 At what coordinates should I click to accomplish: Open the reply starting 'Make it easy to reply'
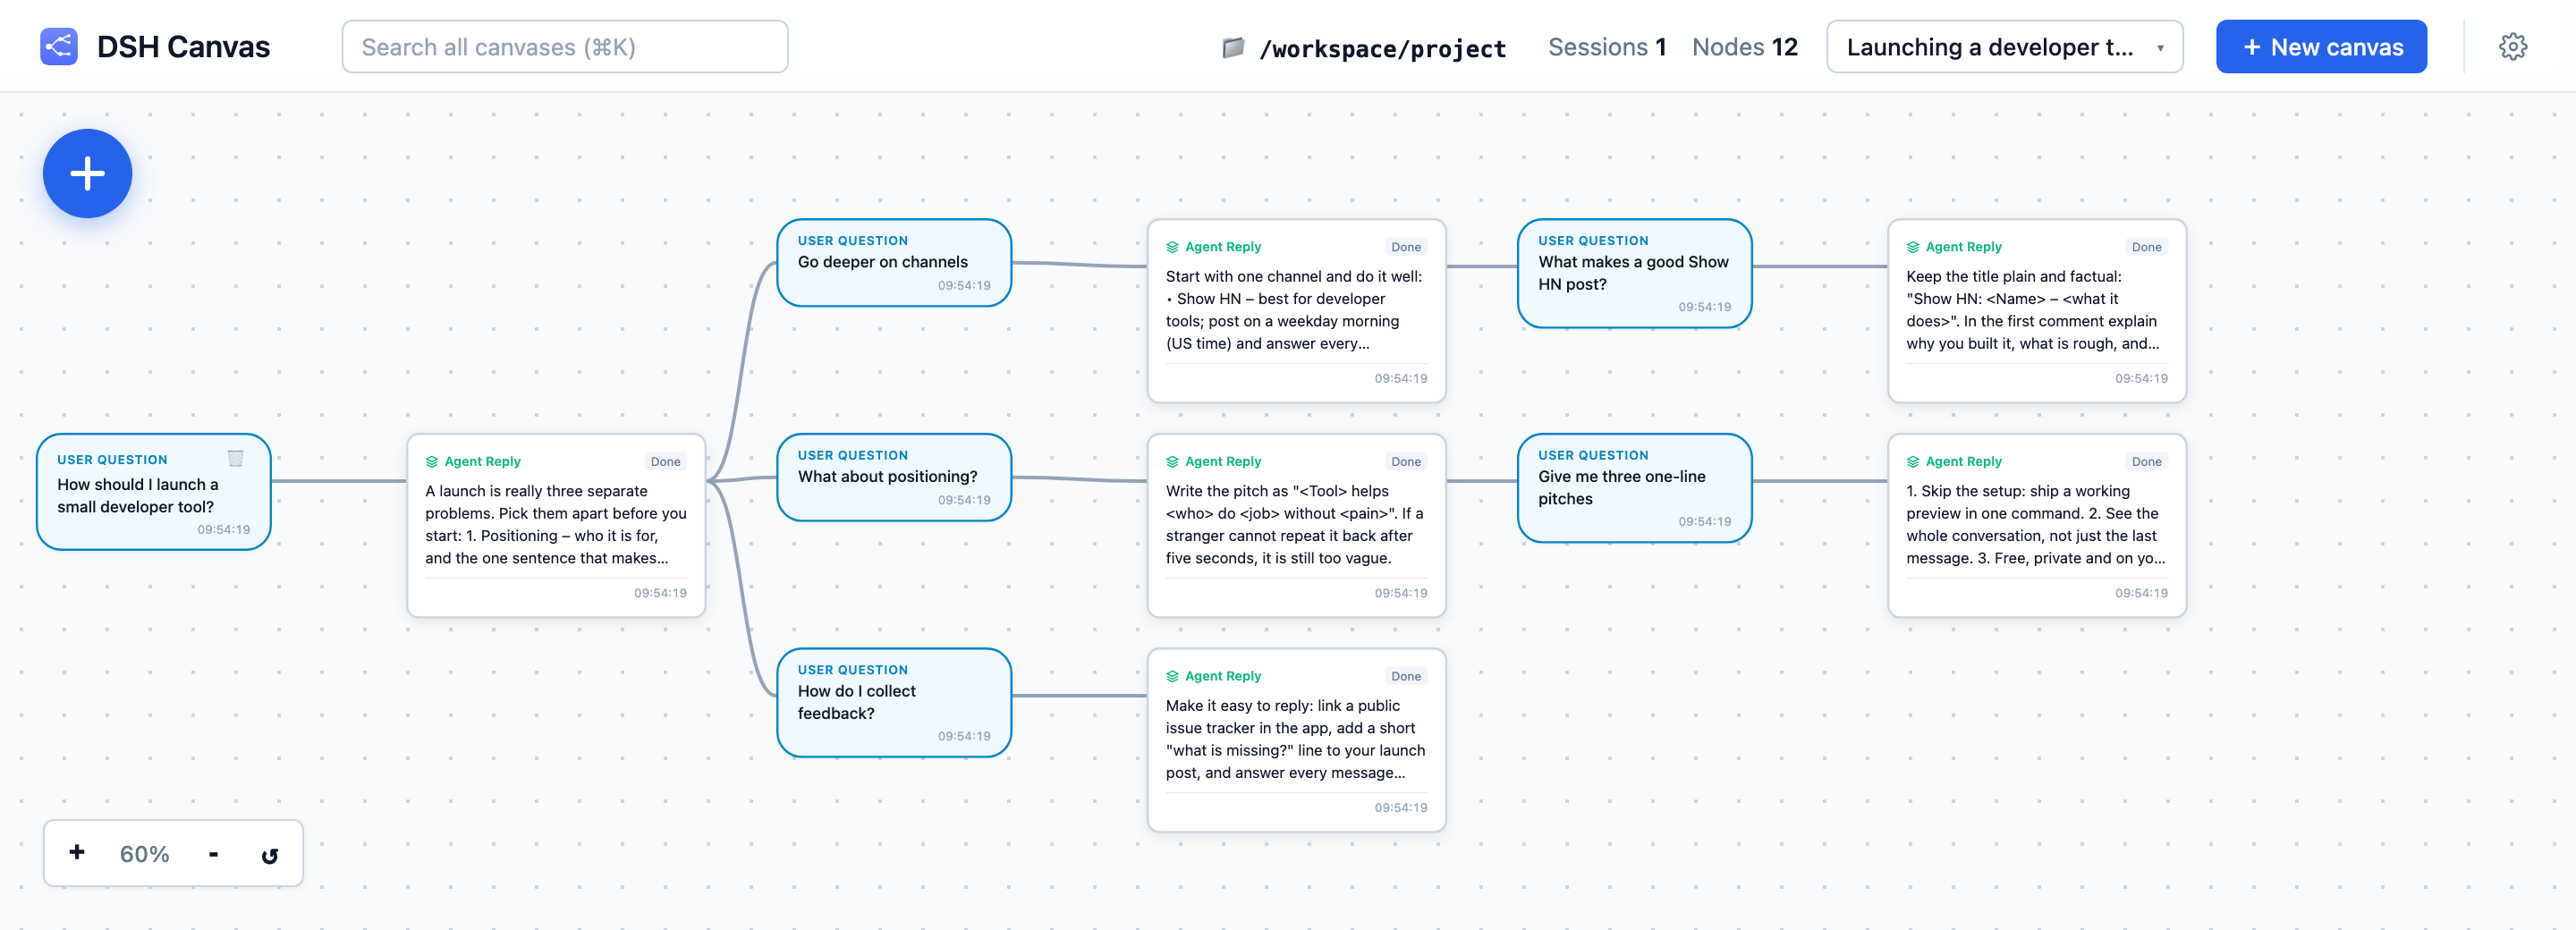tap(1296, 740)
